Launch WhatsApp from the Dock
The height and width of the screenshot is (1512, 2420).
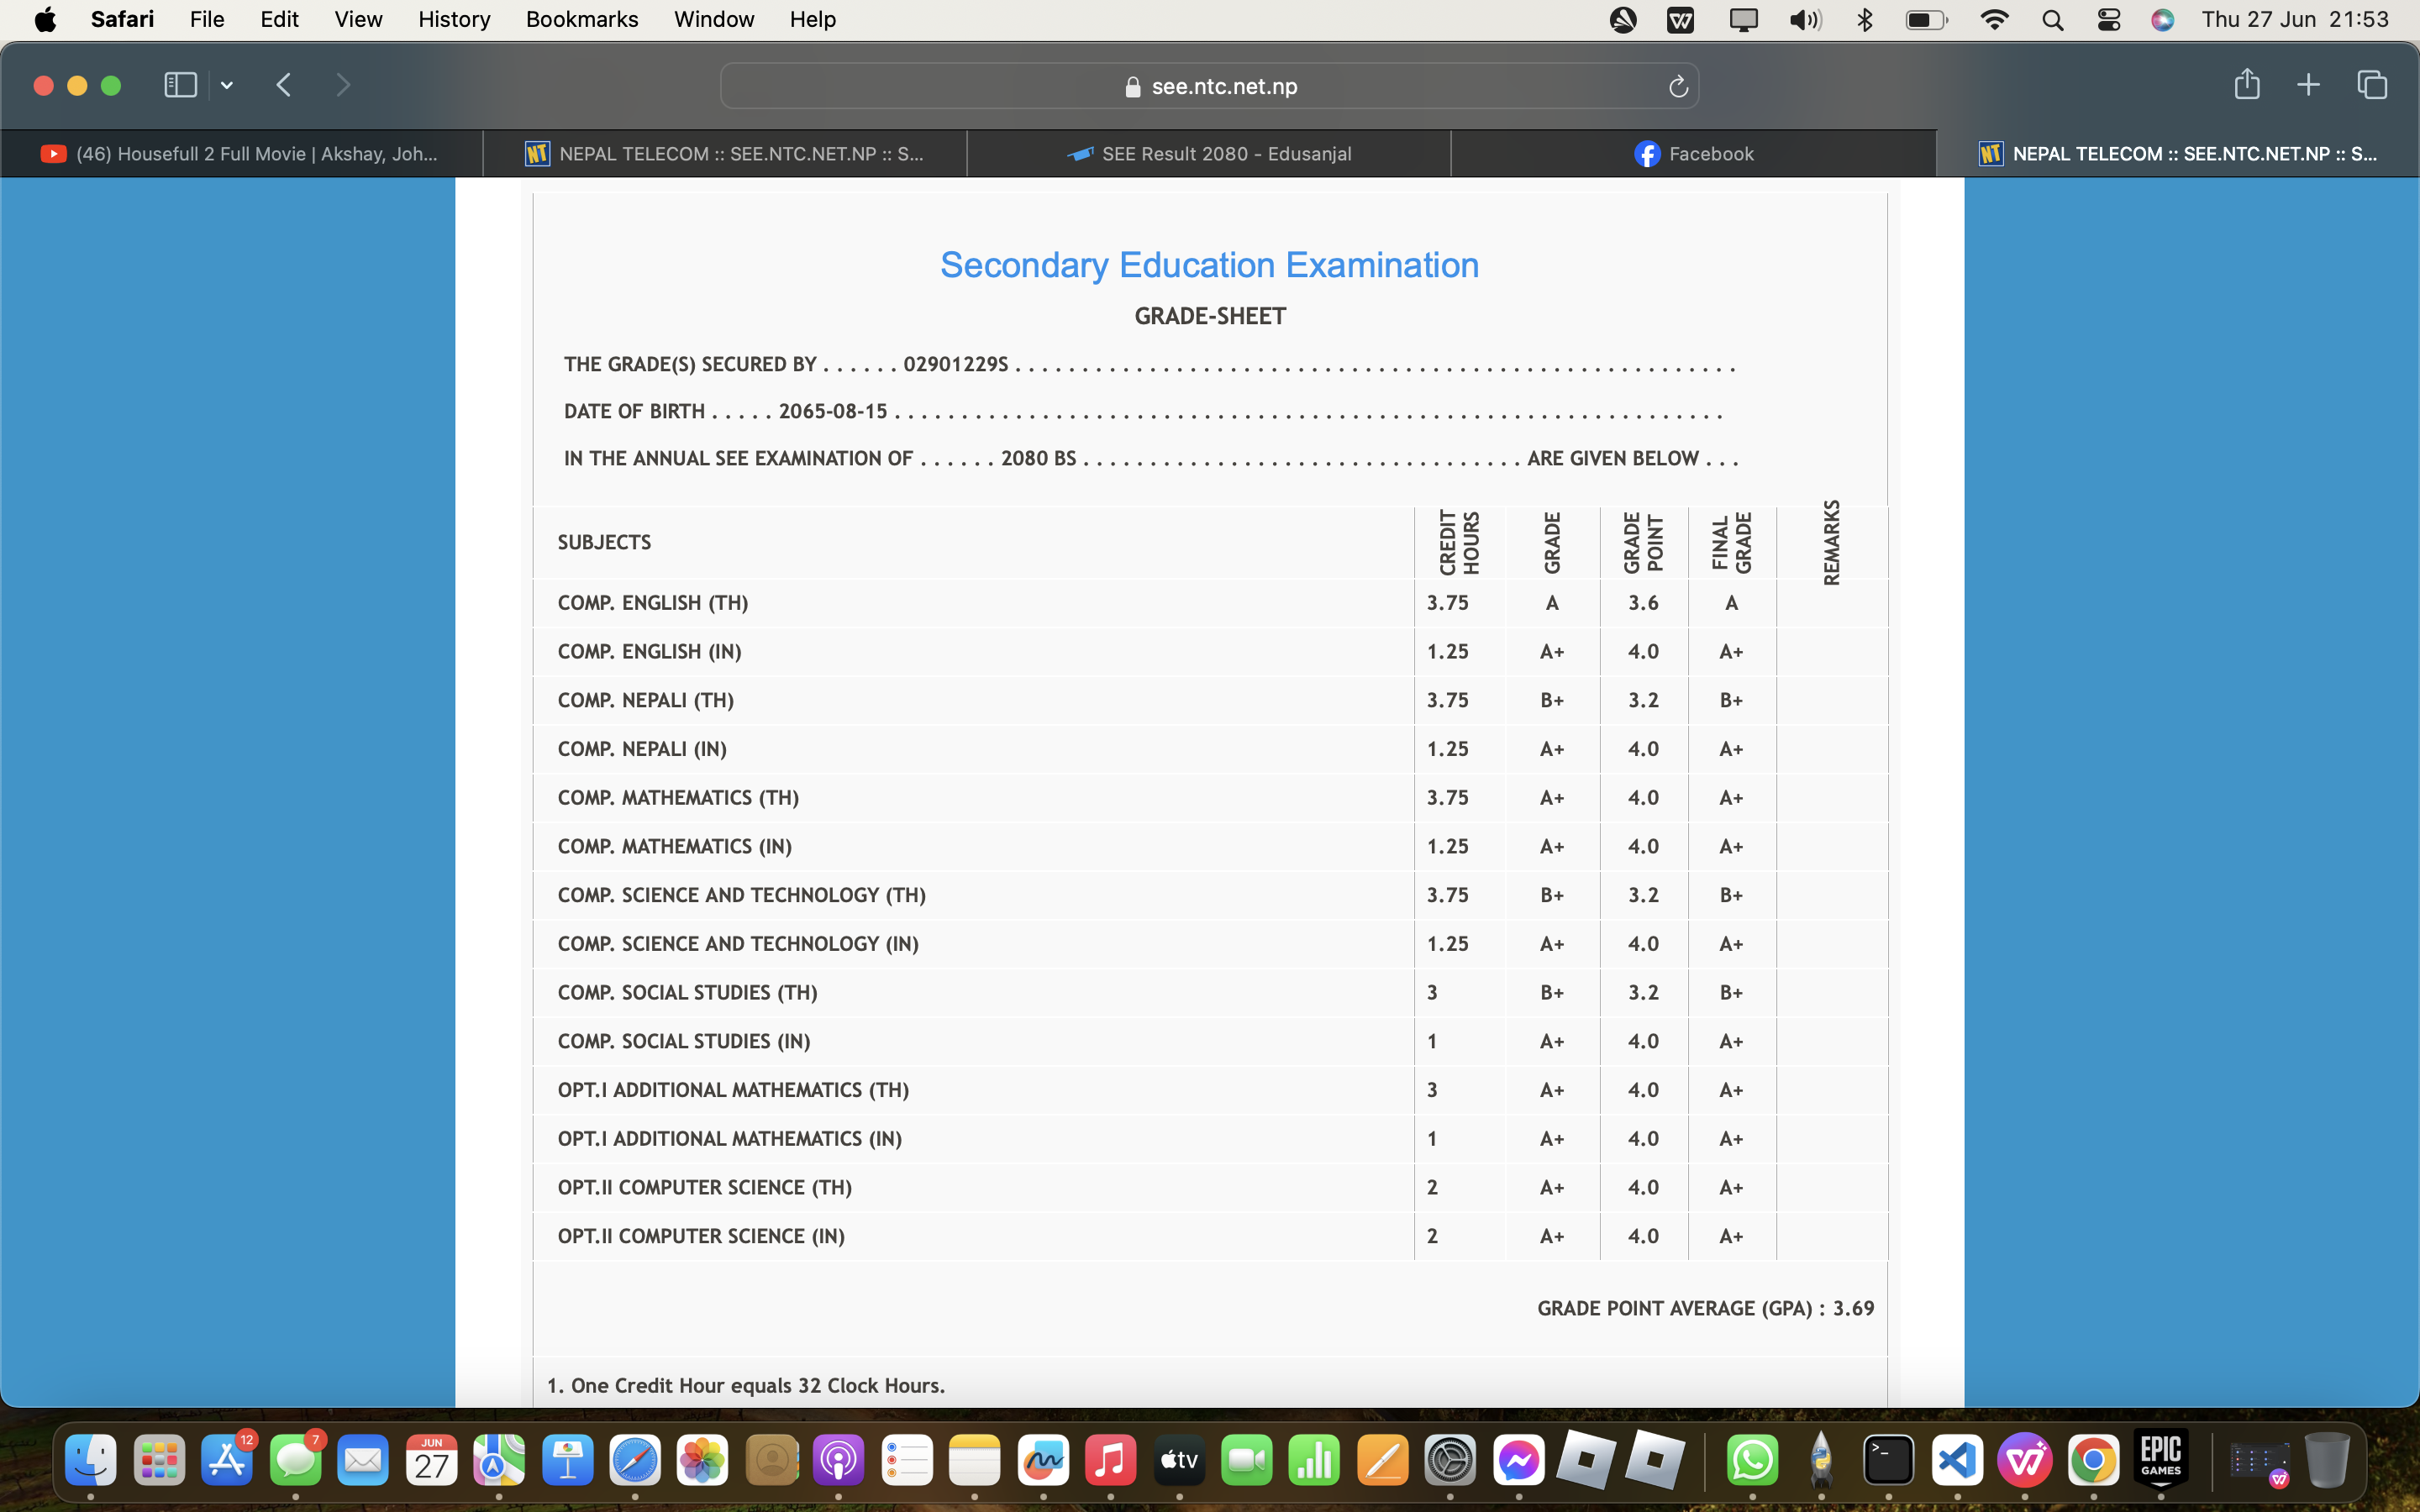pos(1752,1461)
